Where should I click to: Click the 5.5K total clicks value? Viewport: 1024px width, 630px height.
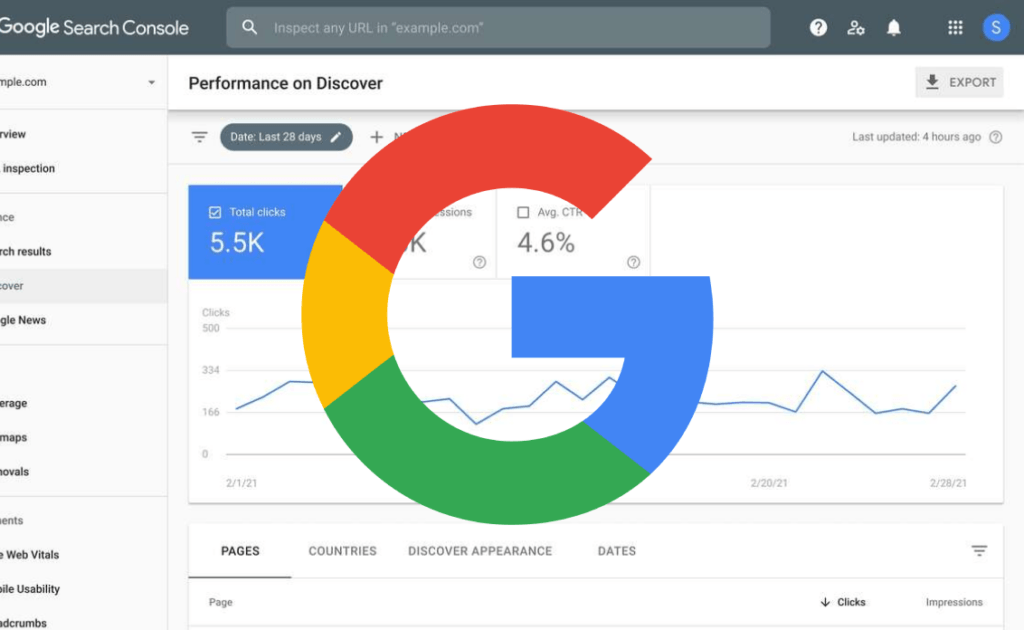coord(236,243)
